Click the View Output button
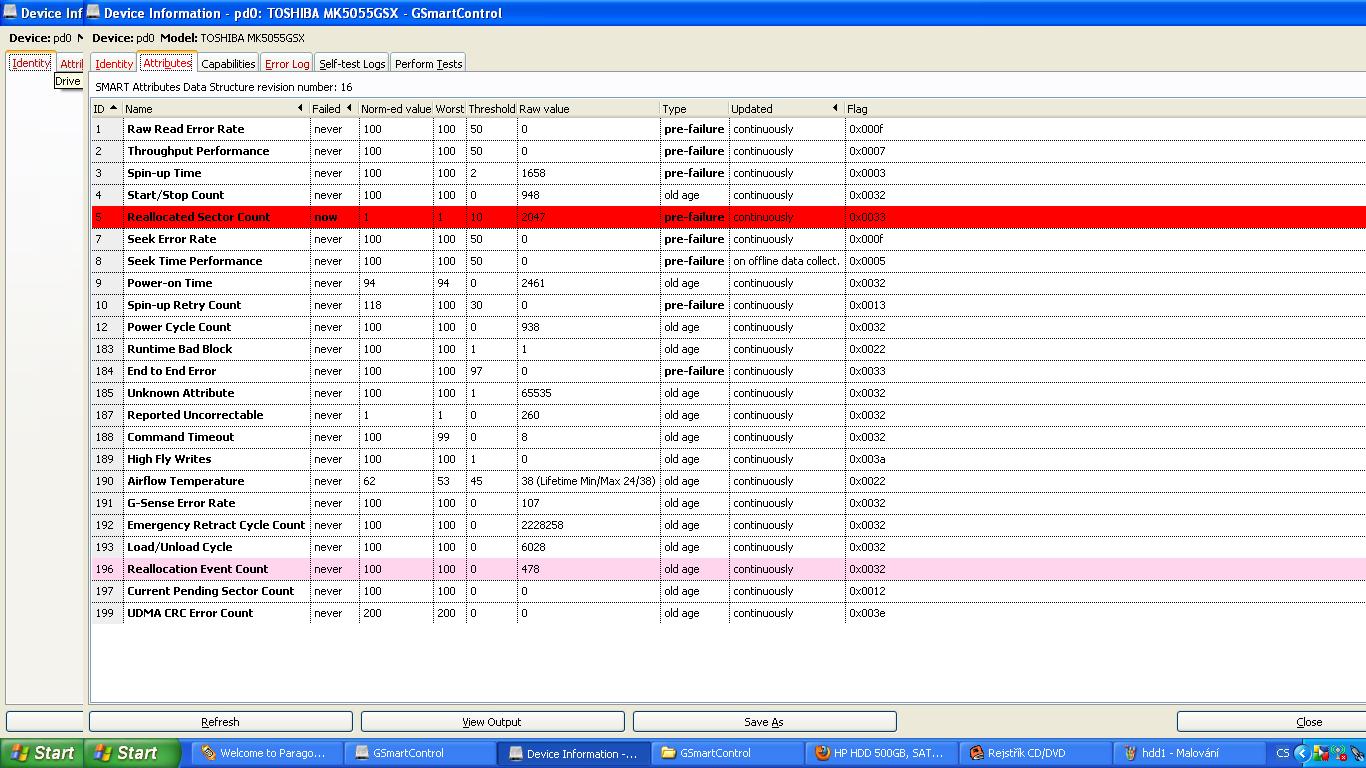 [x=492, y=721]
